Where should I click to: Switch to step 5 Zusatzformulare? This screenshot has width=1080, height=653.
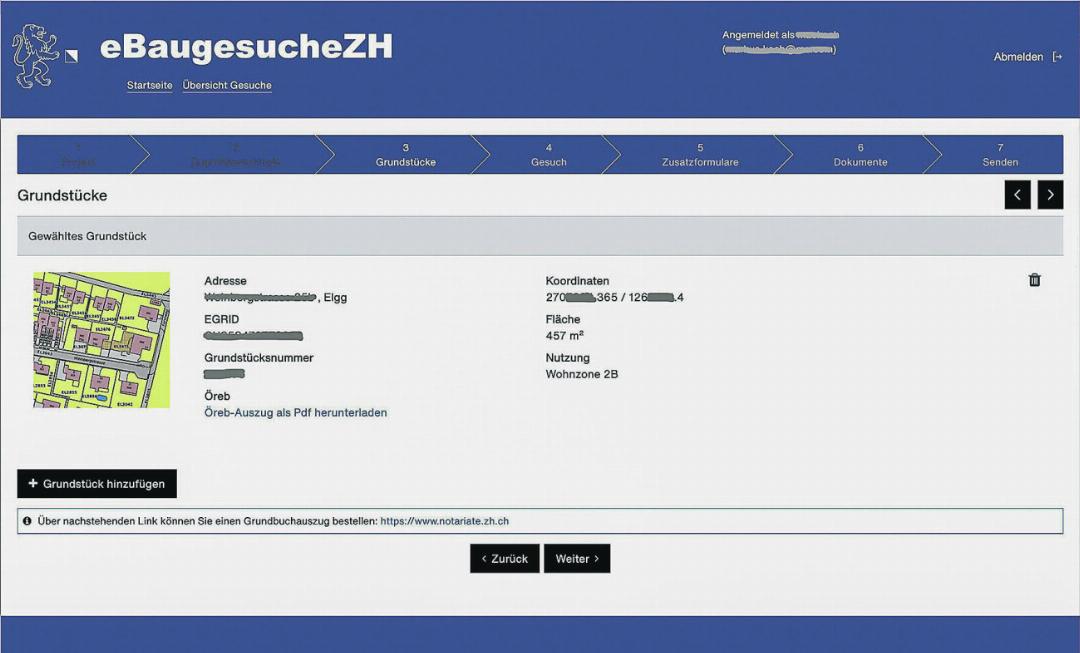tap(700, 155)
